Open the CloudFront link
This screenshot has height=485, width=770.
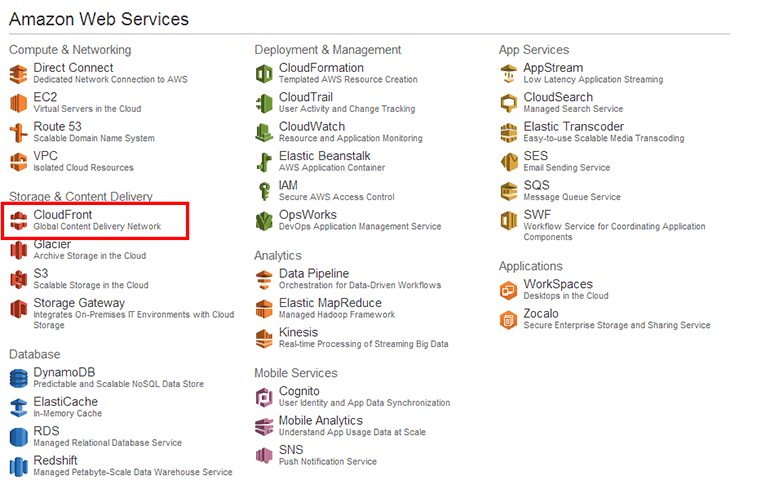(x=62, y=214)
